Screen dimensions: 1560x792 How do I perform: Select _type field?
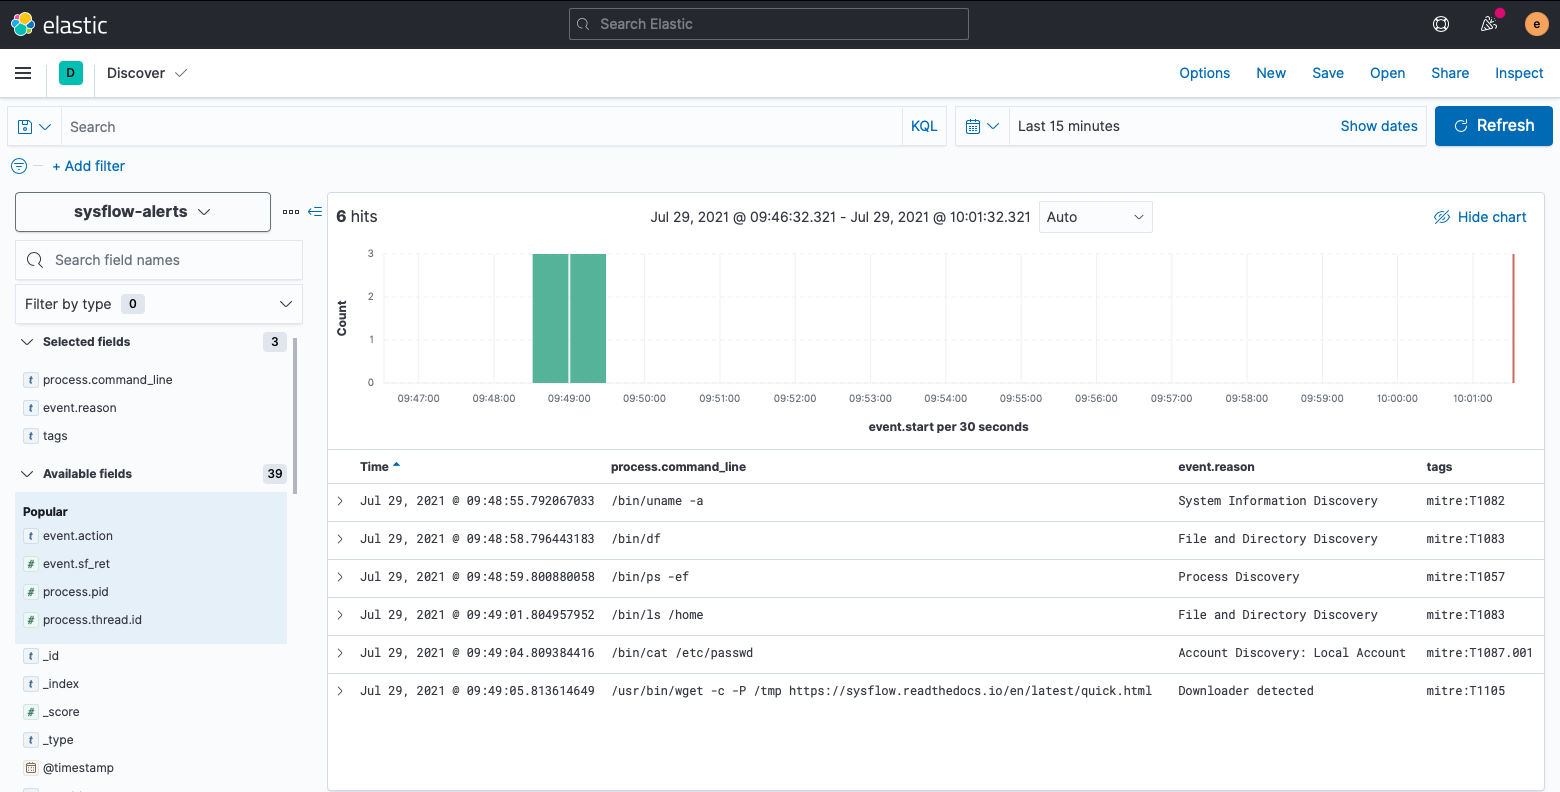58,740
